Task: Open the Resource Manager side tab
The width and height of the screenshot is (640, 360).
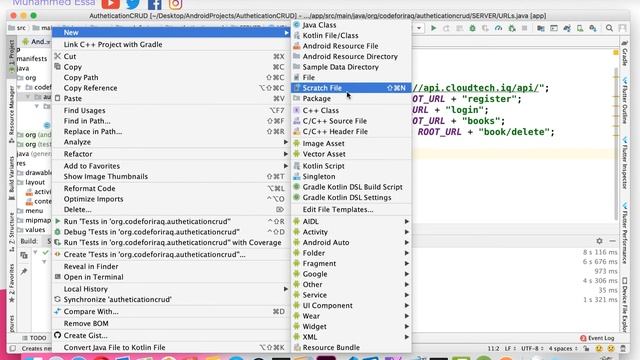Action: [x=11, y=115]
